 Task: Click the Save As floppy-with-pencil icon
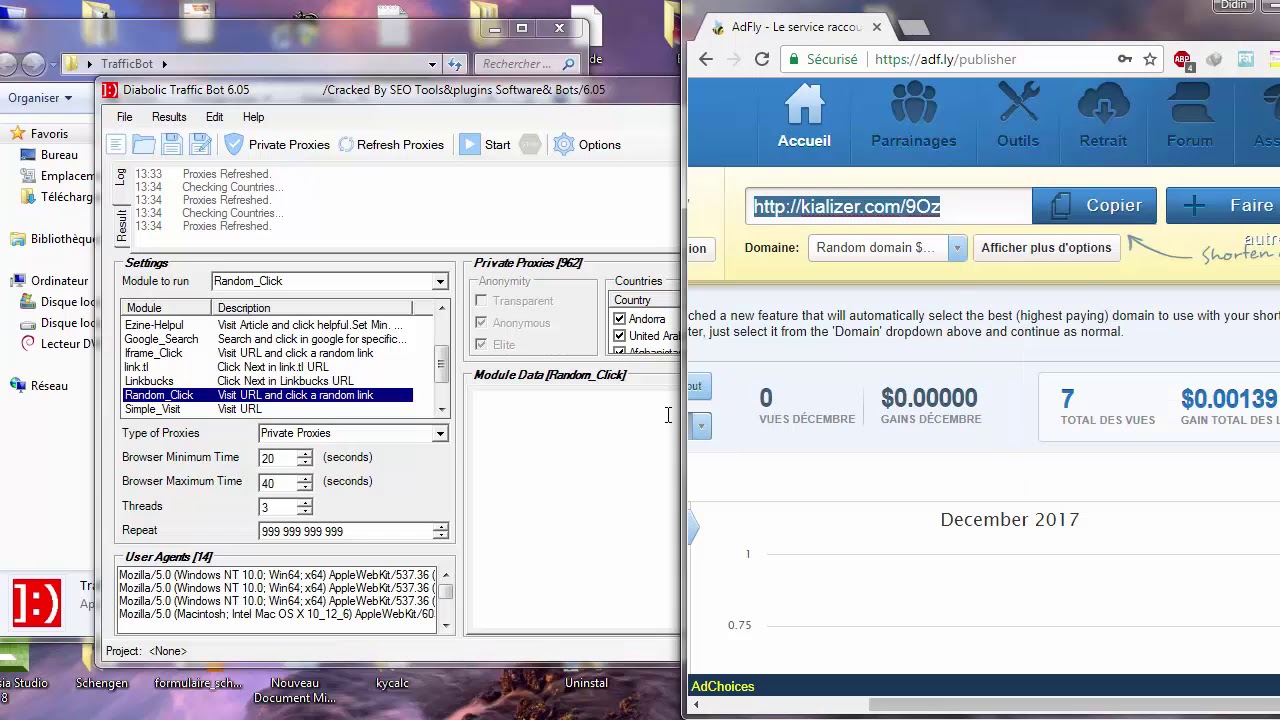200,145
